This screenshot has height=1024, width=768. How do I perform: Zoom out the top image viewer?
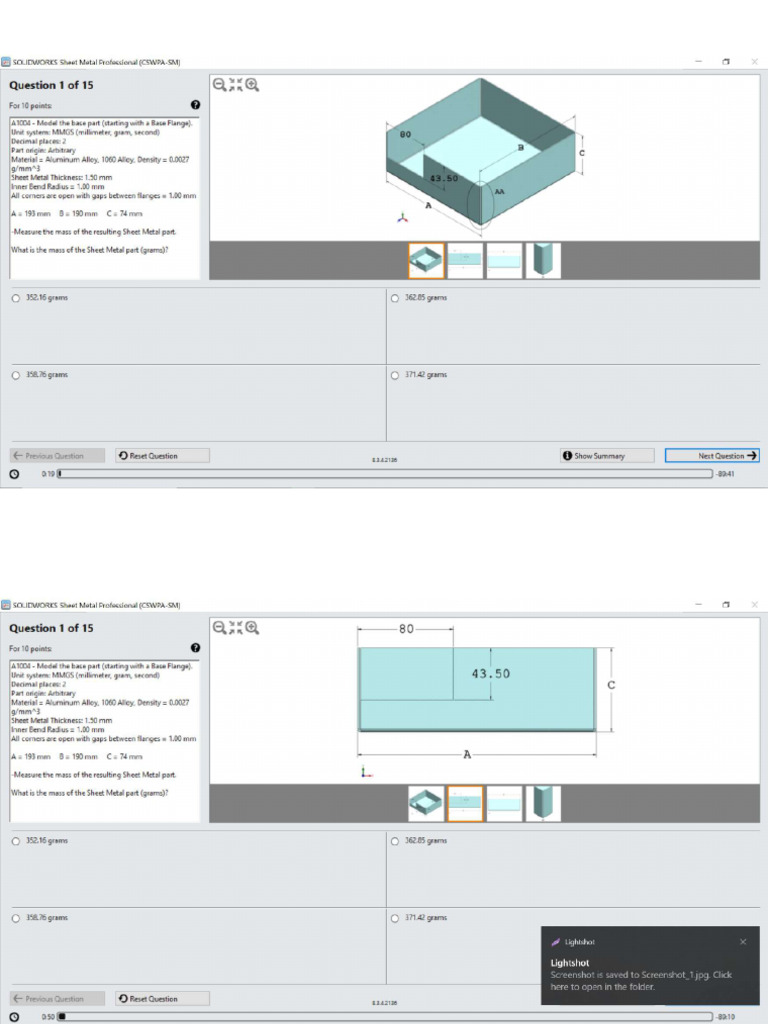click(219, 85)
